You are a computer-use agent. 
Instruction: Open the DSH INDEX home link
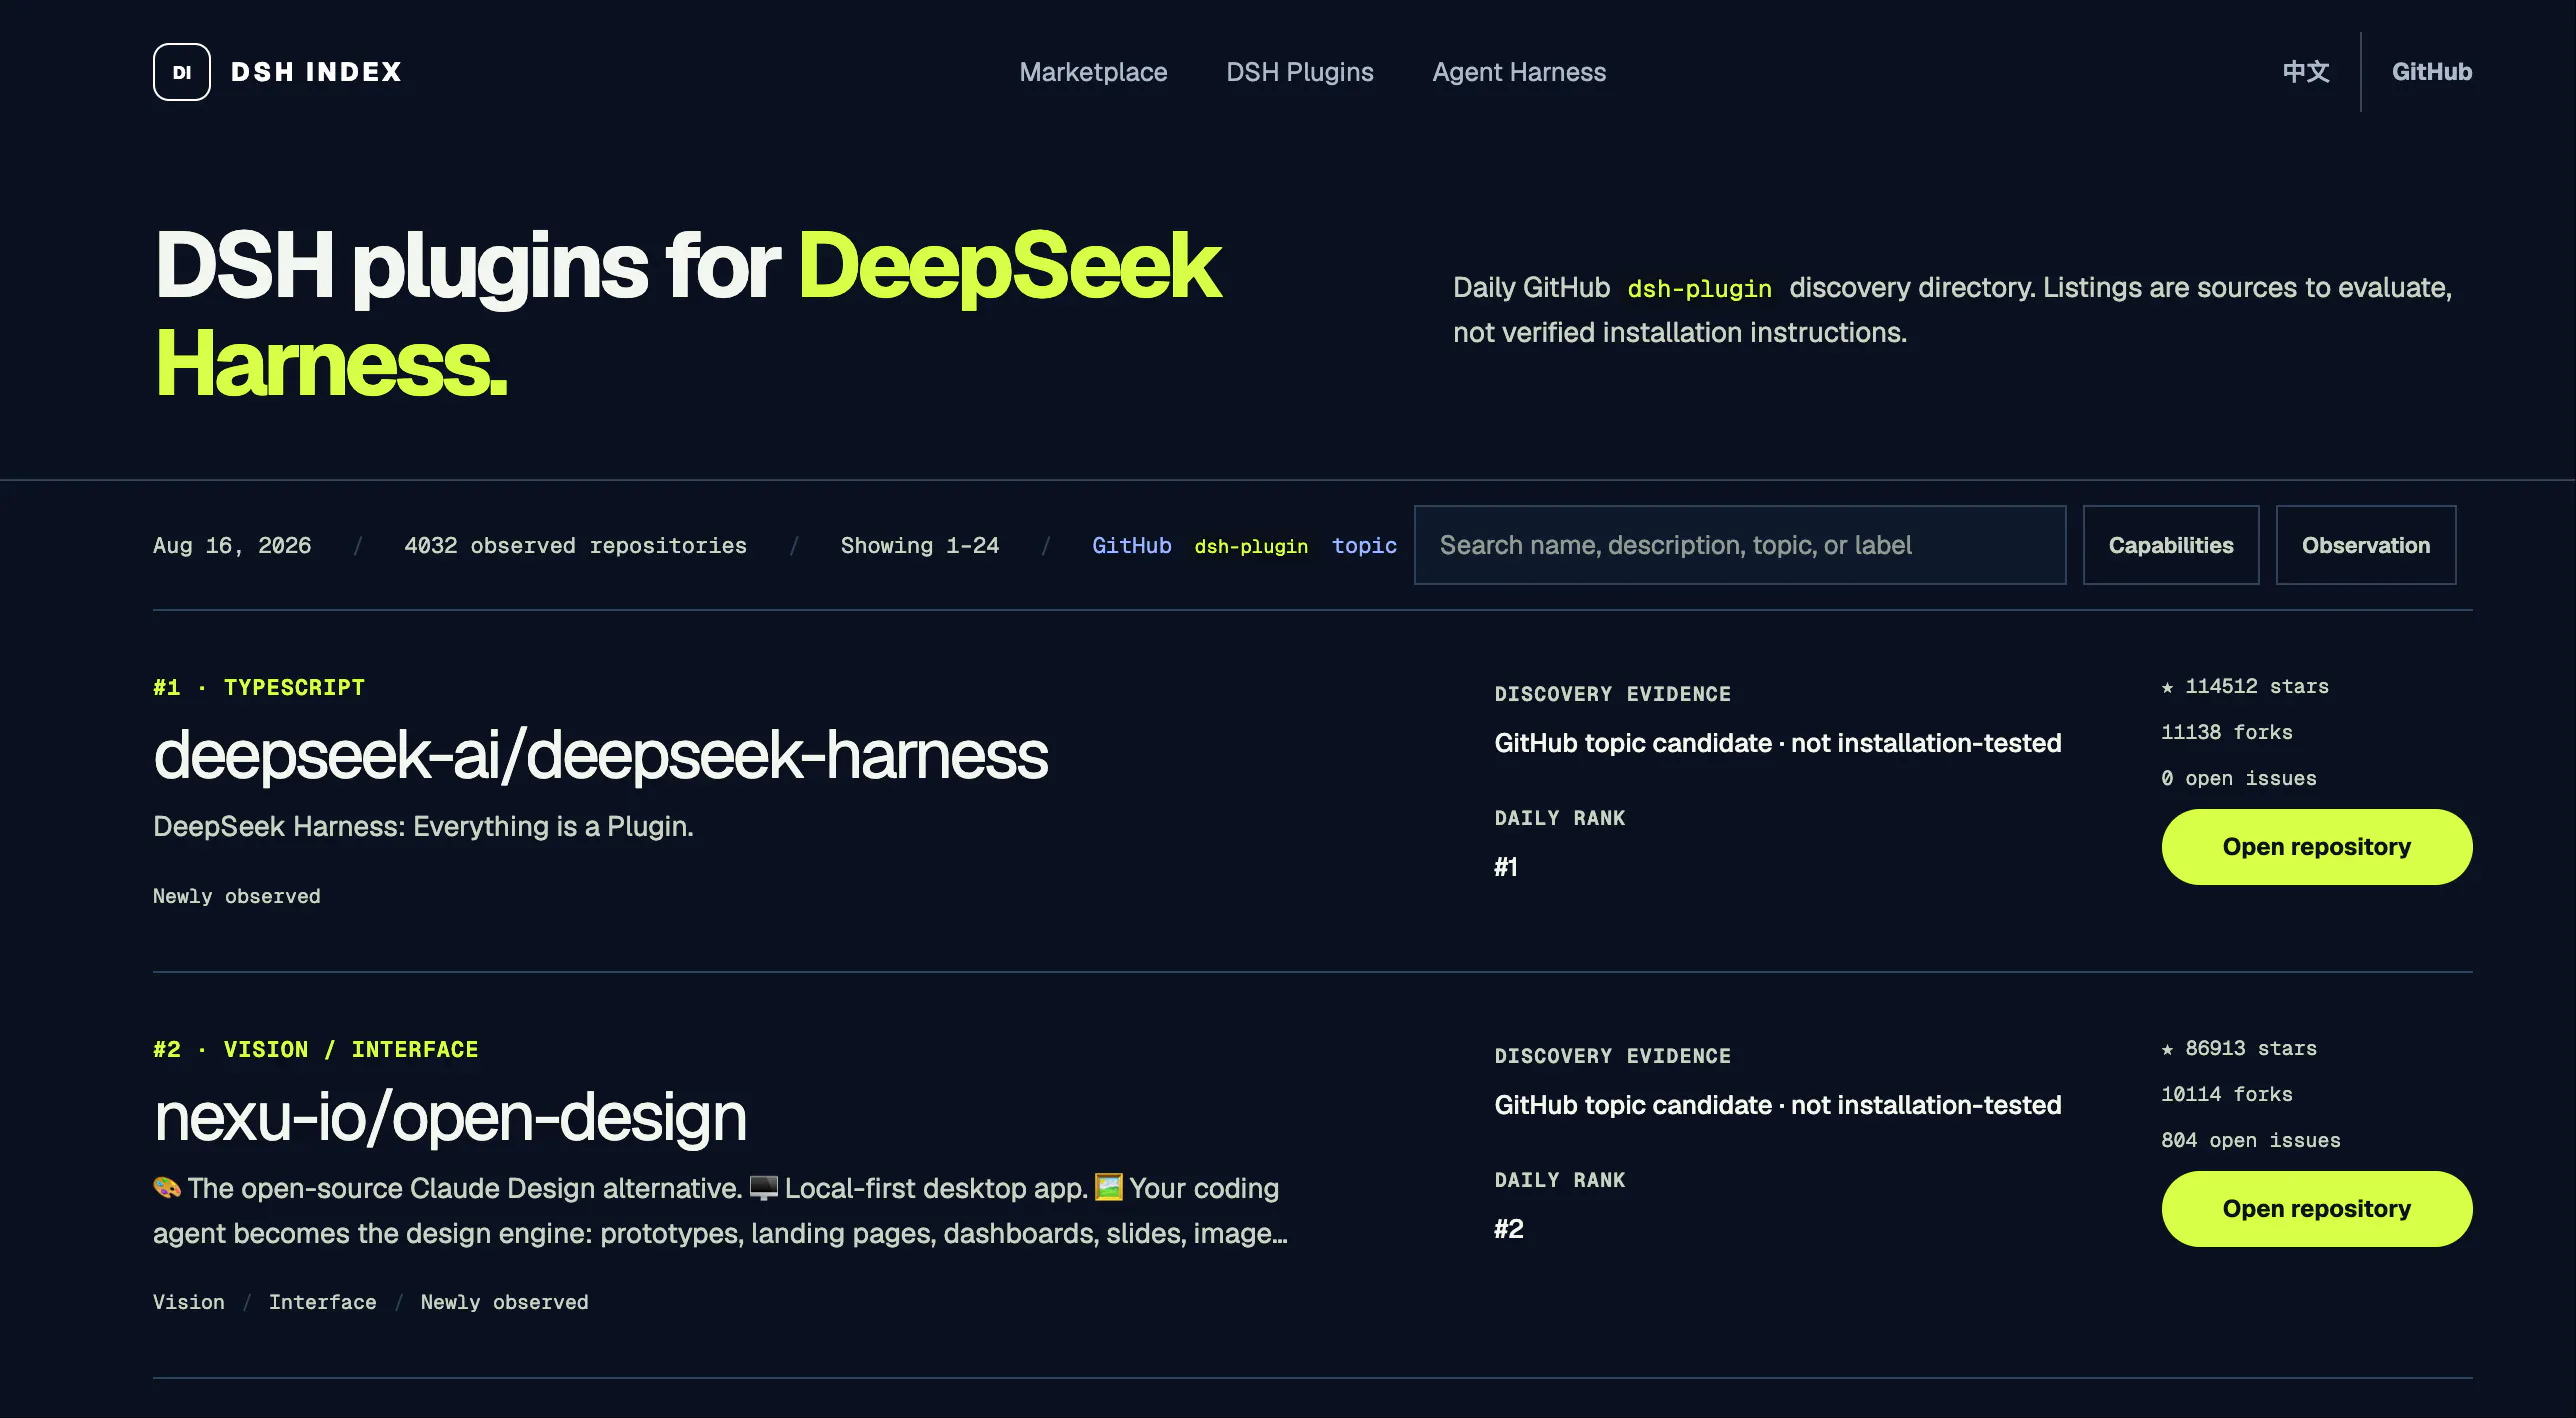(277, 72)
